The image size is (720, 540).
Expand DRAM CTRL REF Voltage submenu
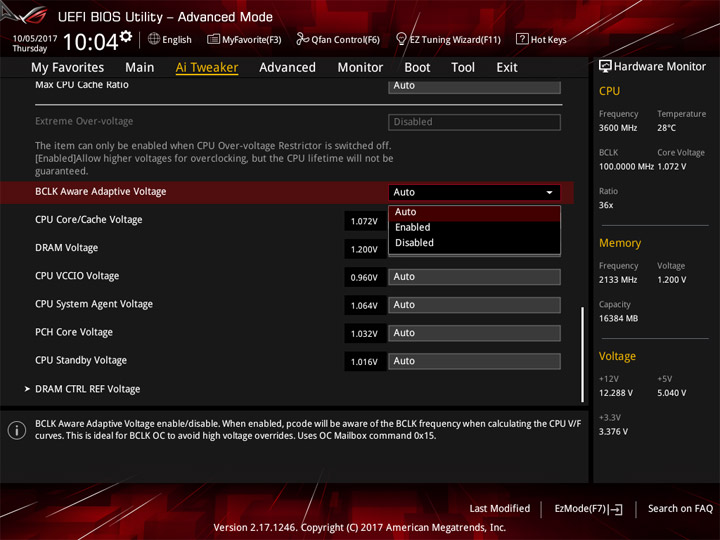(87, 389)
